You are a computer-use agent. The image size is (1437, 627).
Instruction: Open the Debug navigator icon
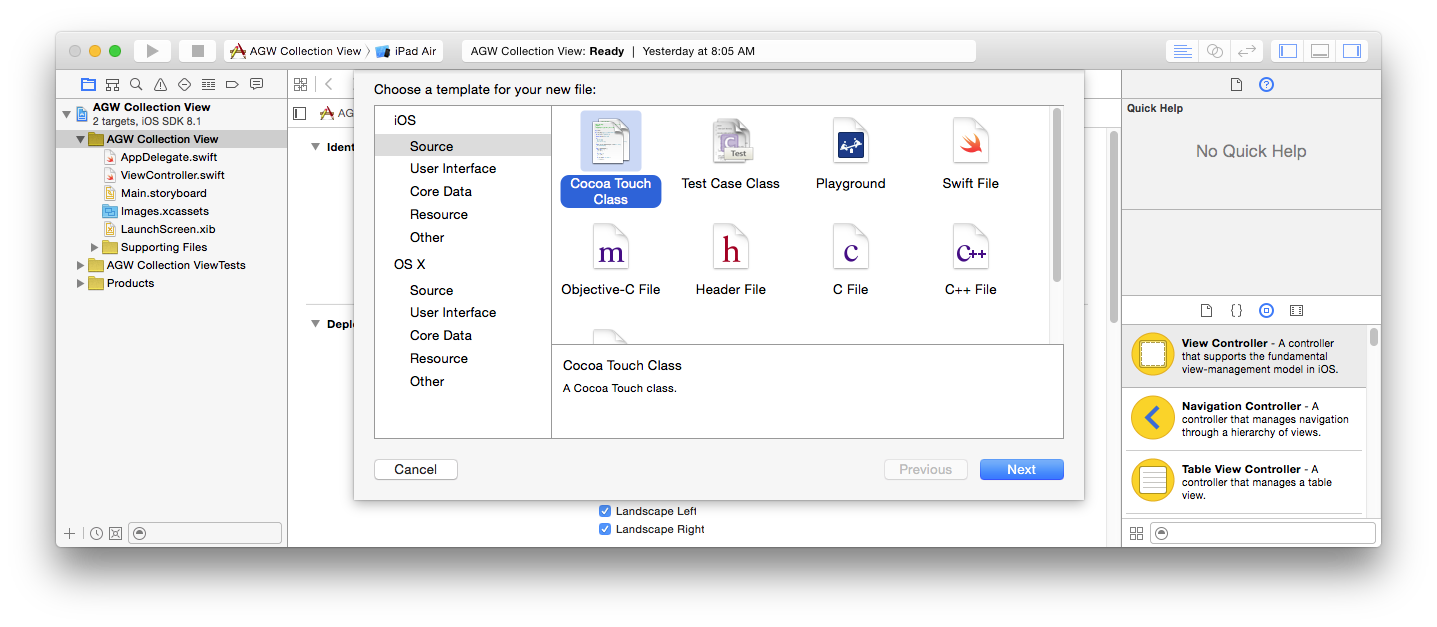[x=208, y=84]
